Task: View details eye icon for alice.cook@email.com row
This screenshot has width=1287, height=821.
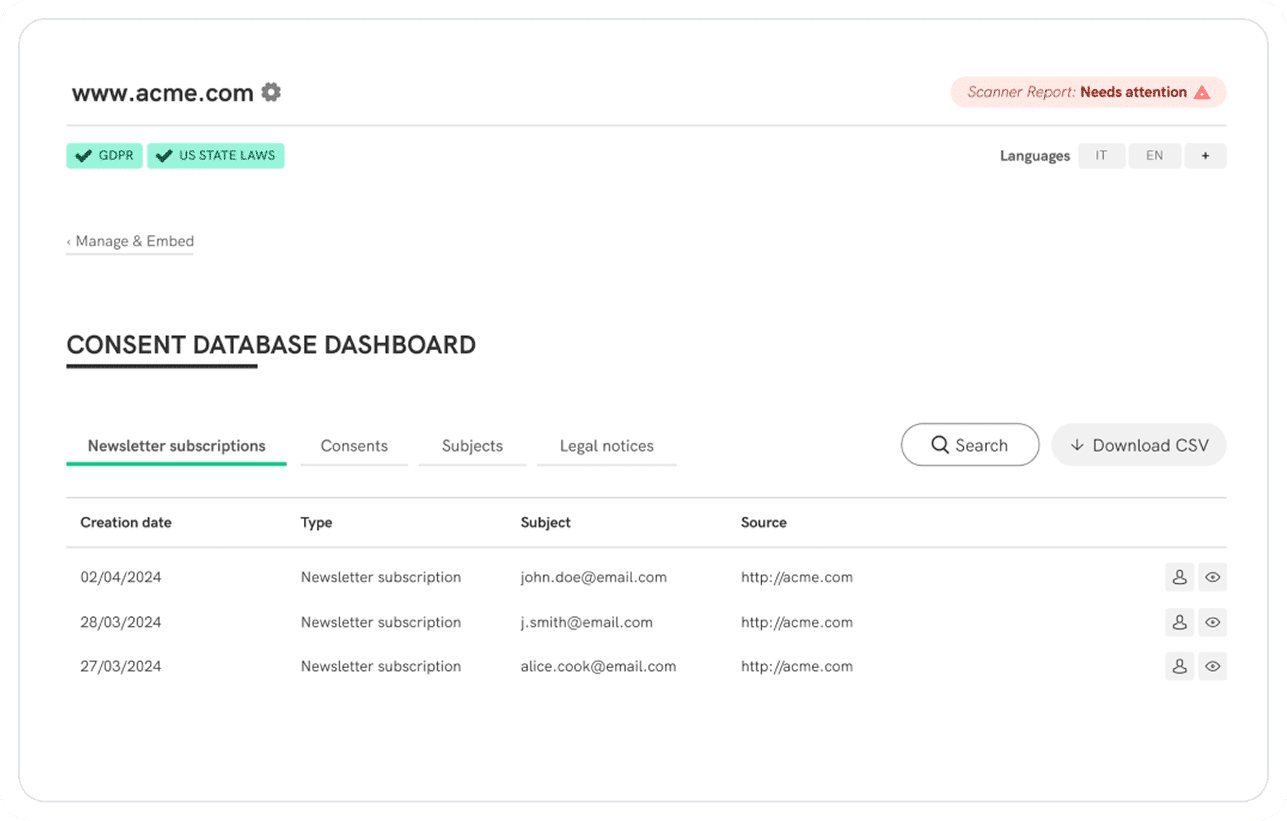Action: click(x=1212, y=666)
